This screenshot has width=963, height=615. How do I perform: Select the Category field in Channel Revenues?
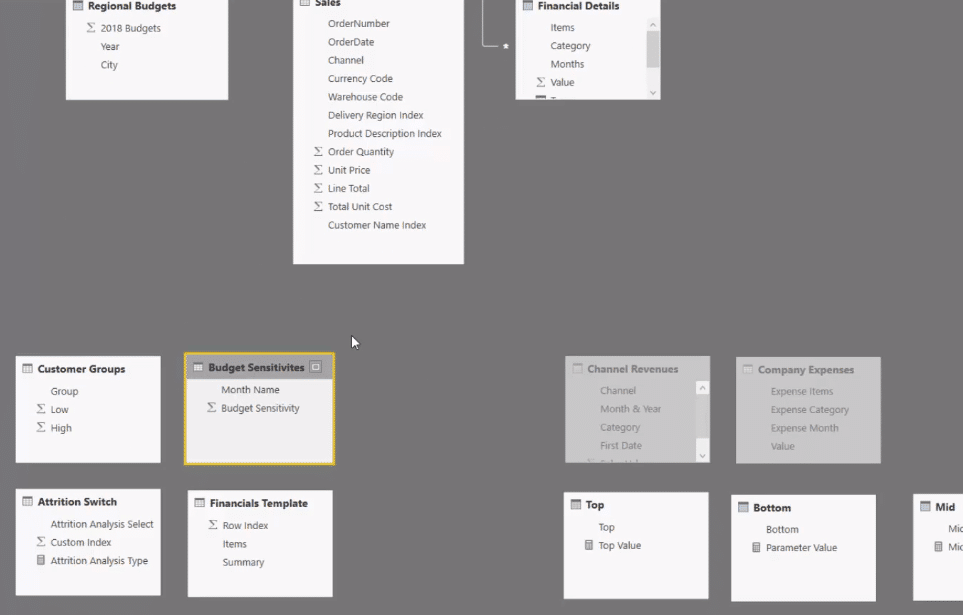[620, 427]
